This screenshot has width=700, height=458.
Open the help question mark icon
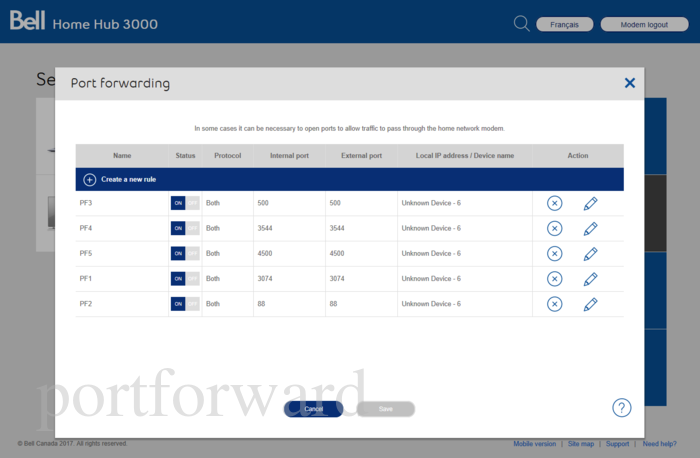(x=621, y=407)
